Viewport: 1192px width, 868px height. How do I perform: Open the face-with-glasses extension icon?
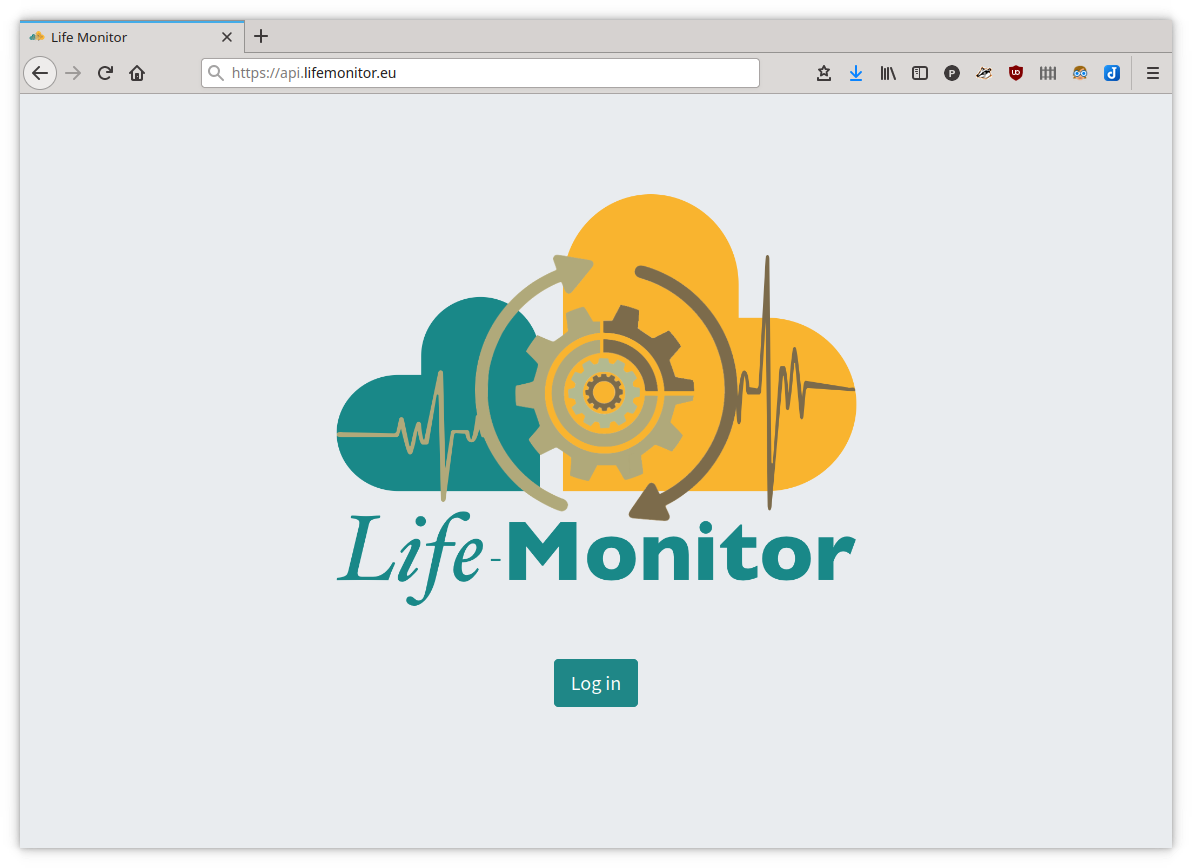1079,73
